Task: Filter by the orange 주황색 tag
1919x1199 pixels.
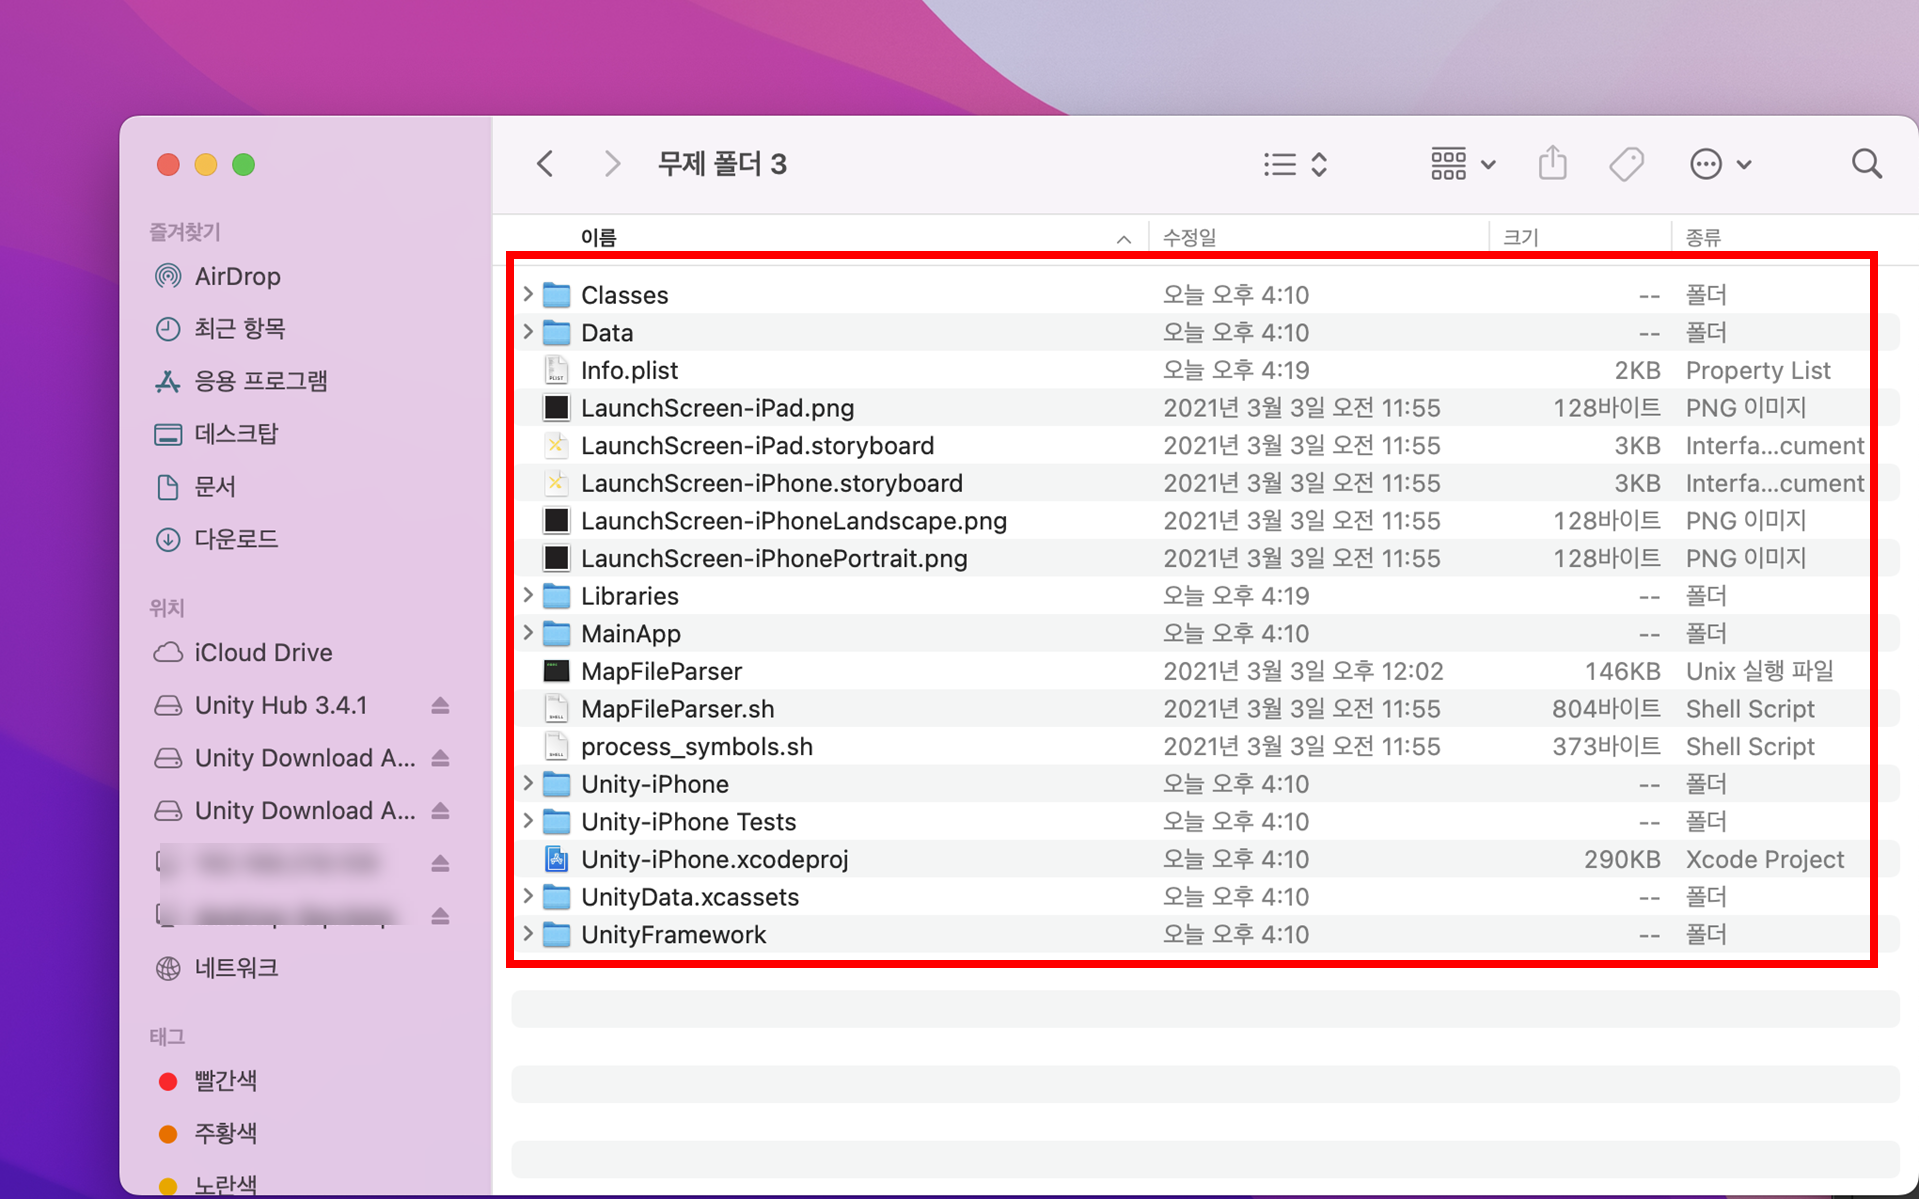Action: click(x=225, y=1133)
